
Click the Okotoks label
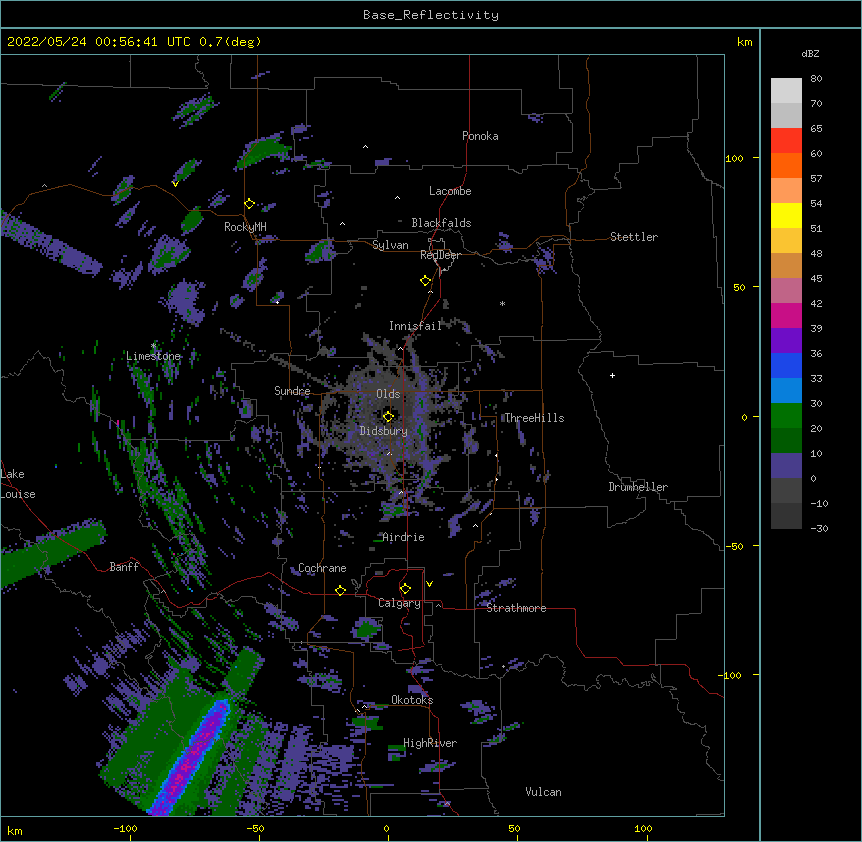click(x=412, y=700)
